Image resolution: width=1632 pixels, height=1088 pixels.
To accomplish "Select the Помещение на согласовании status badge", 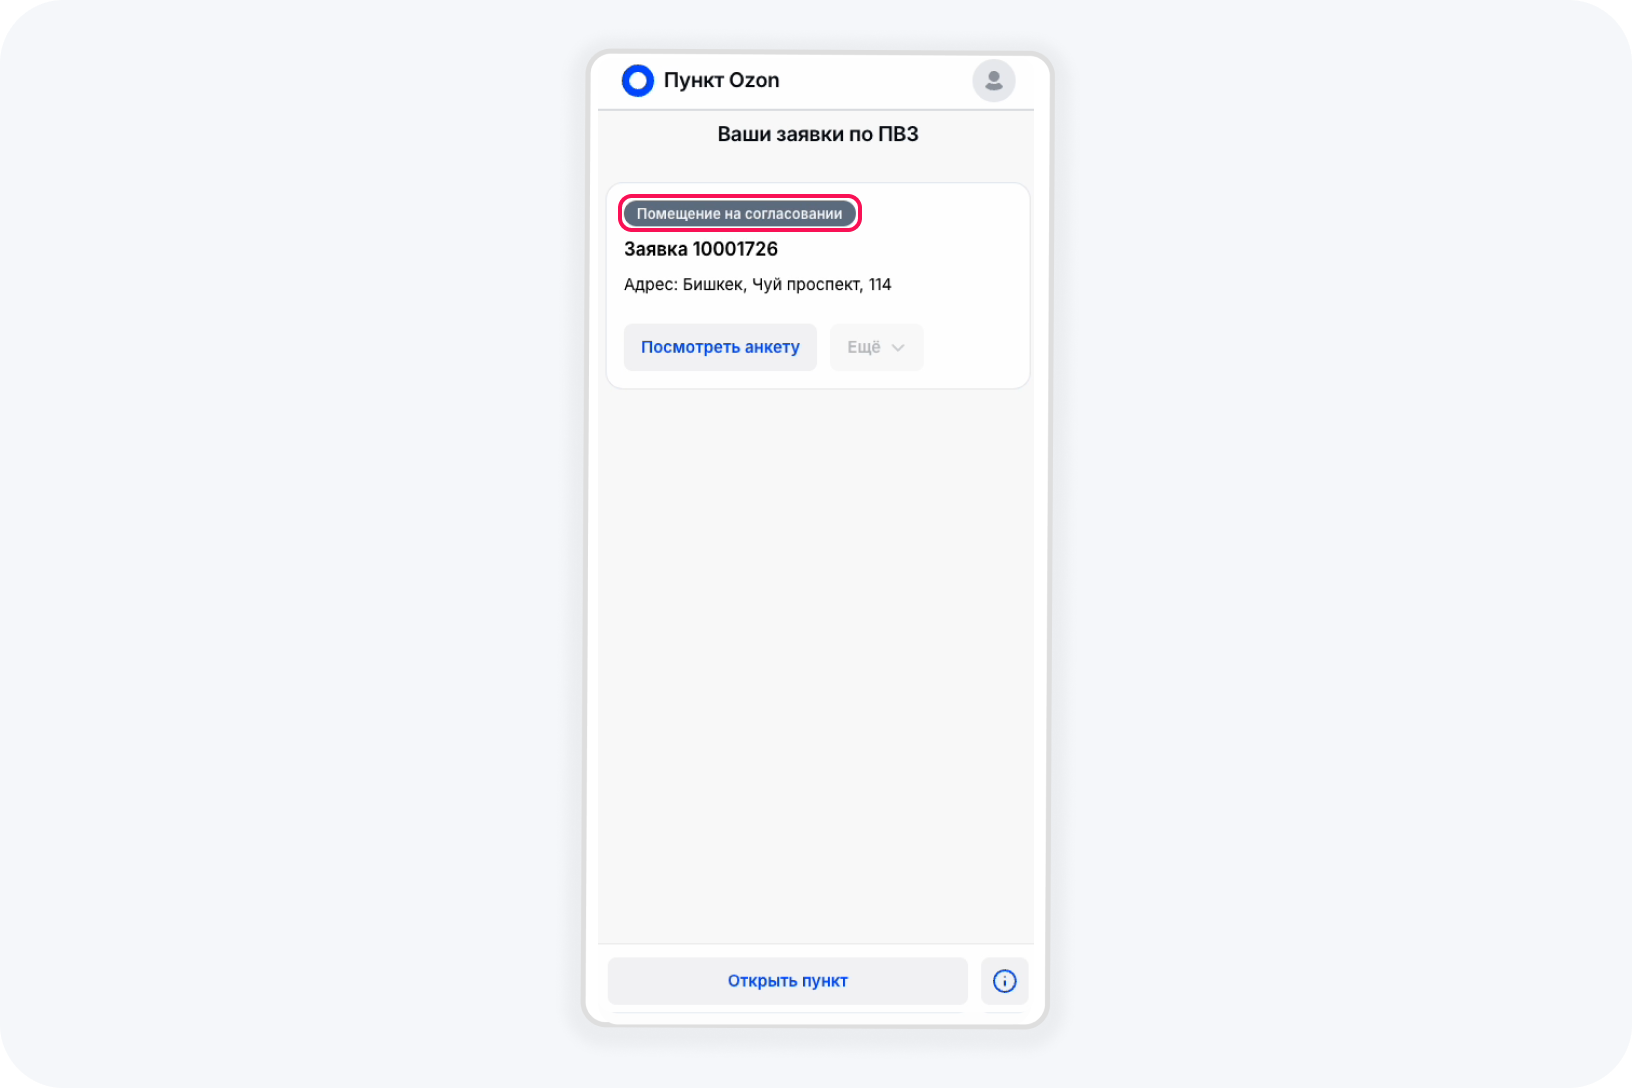I will (739, 214).
